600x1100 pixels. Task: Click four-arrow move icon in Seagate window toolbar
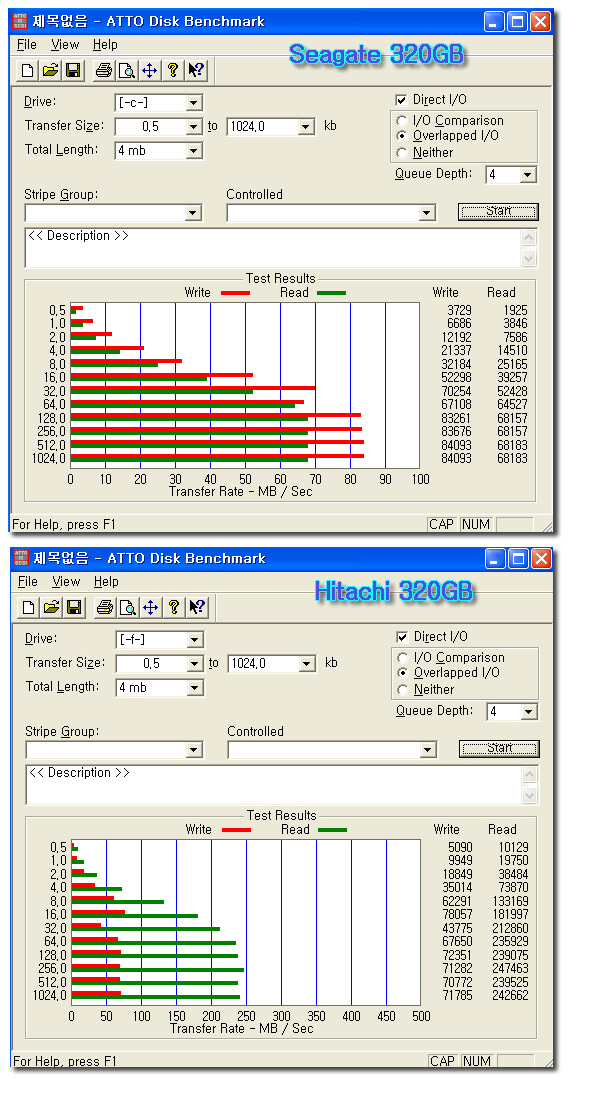click(149, 70)
